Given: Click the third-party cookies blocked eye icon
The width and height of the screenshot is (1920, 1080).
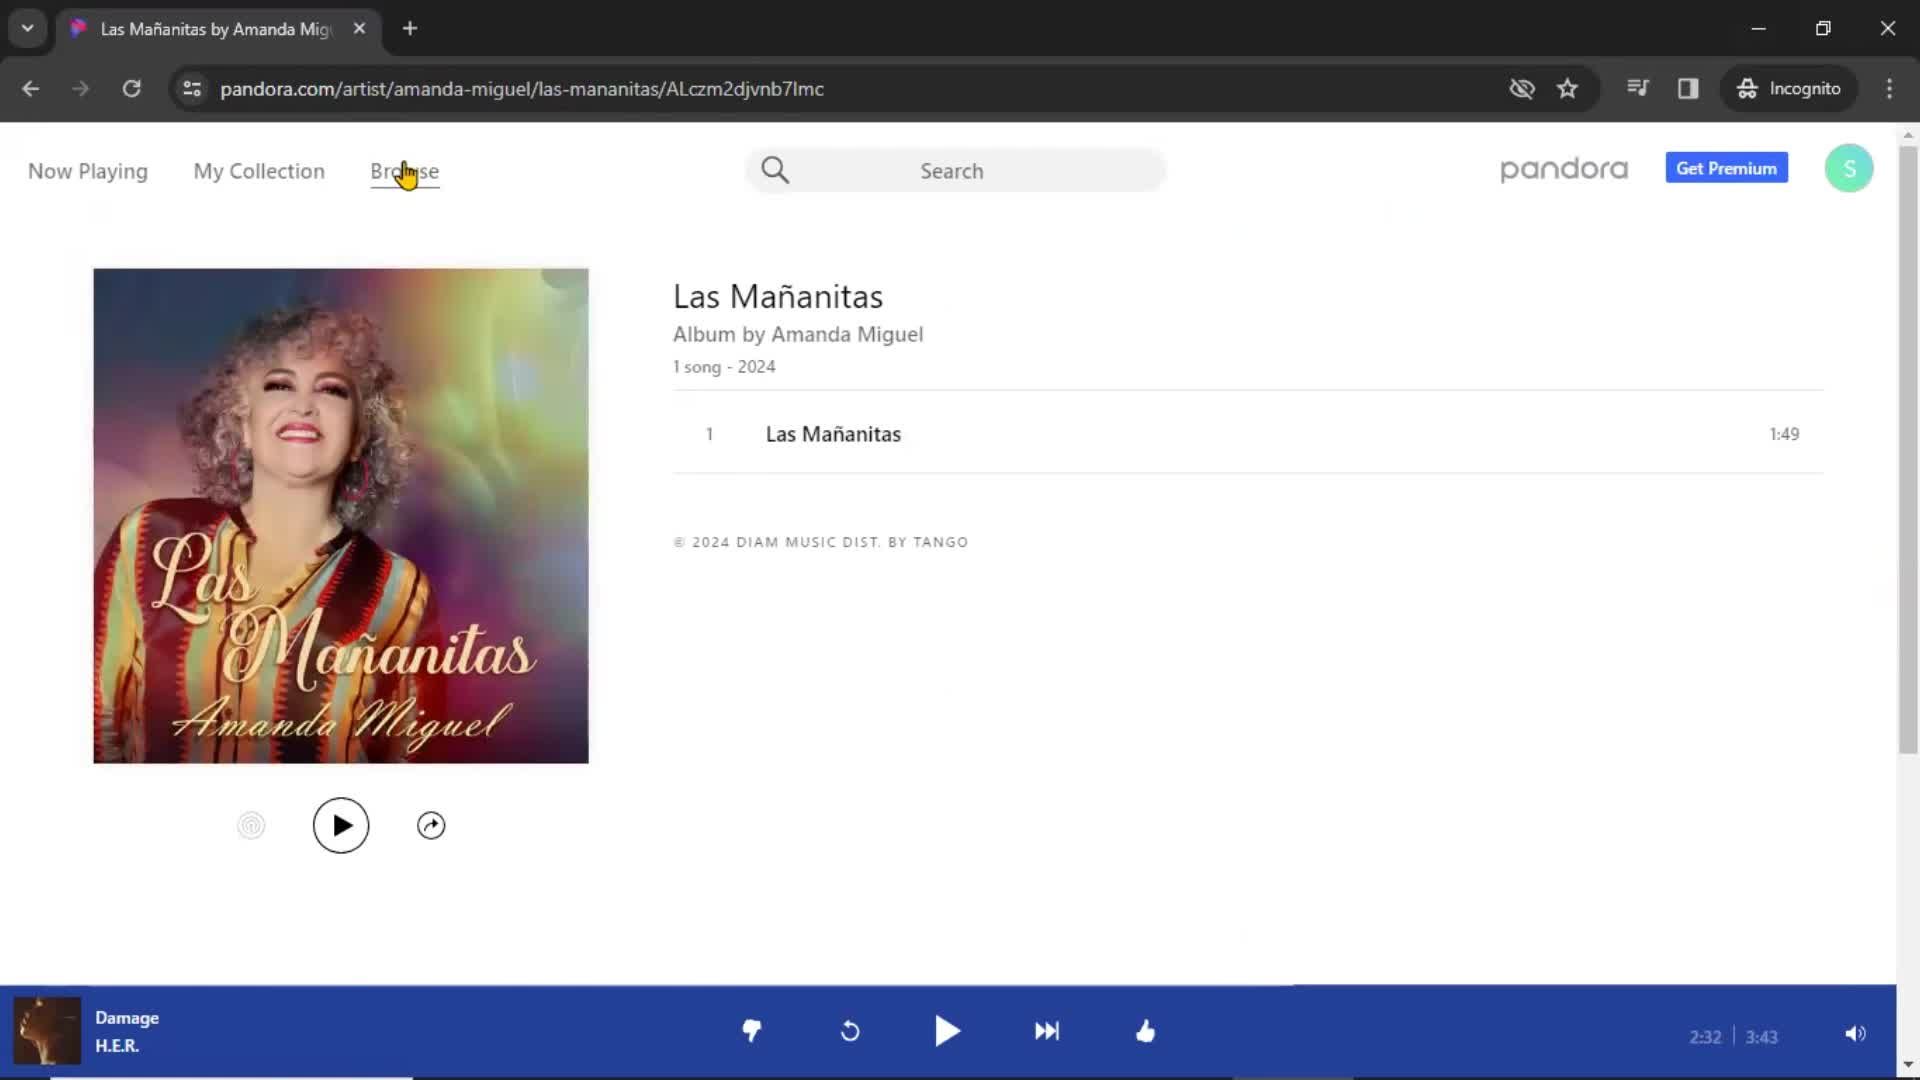Looking at the screenshot, I should coord(1521,88).
